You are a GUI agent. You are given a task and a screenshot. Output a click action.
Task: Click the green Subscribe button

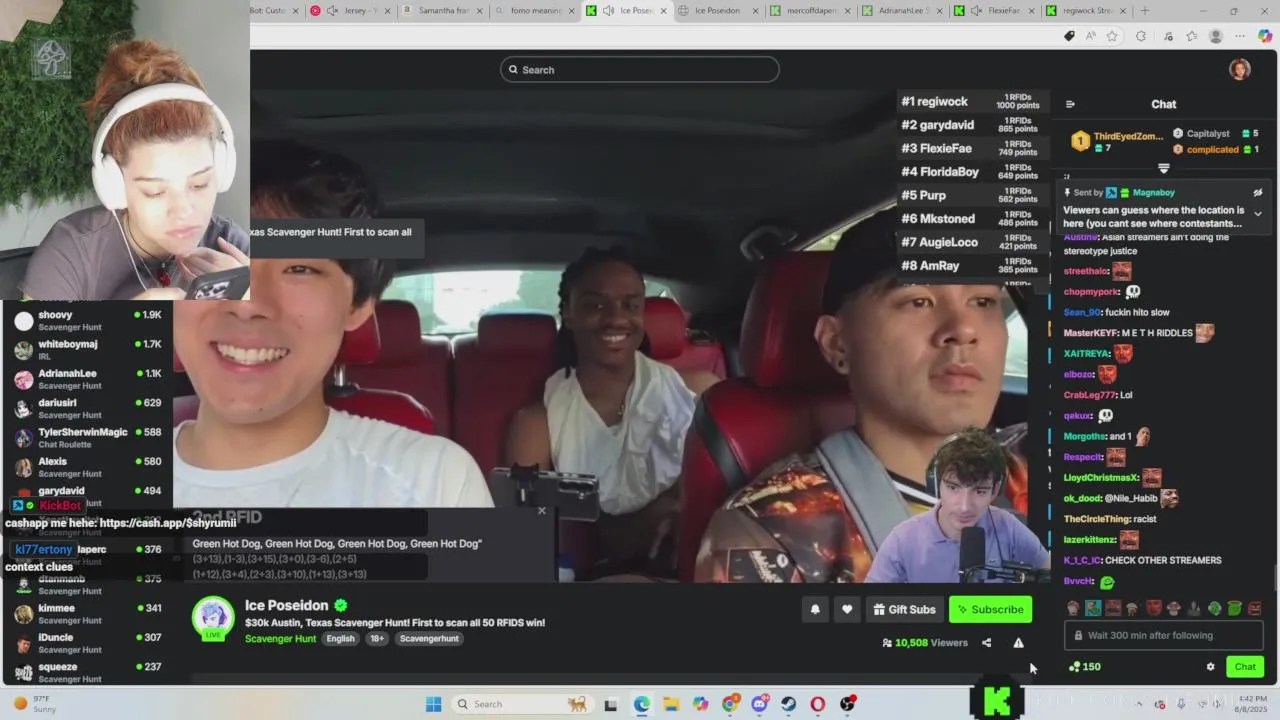(x=990, y=609)
